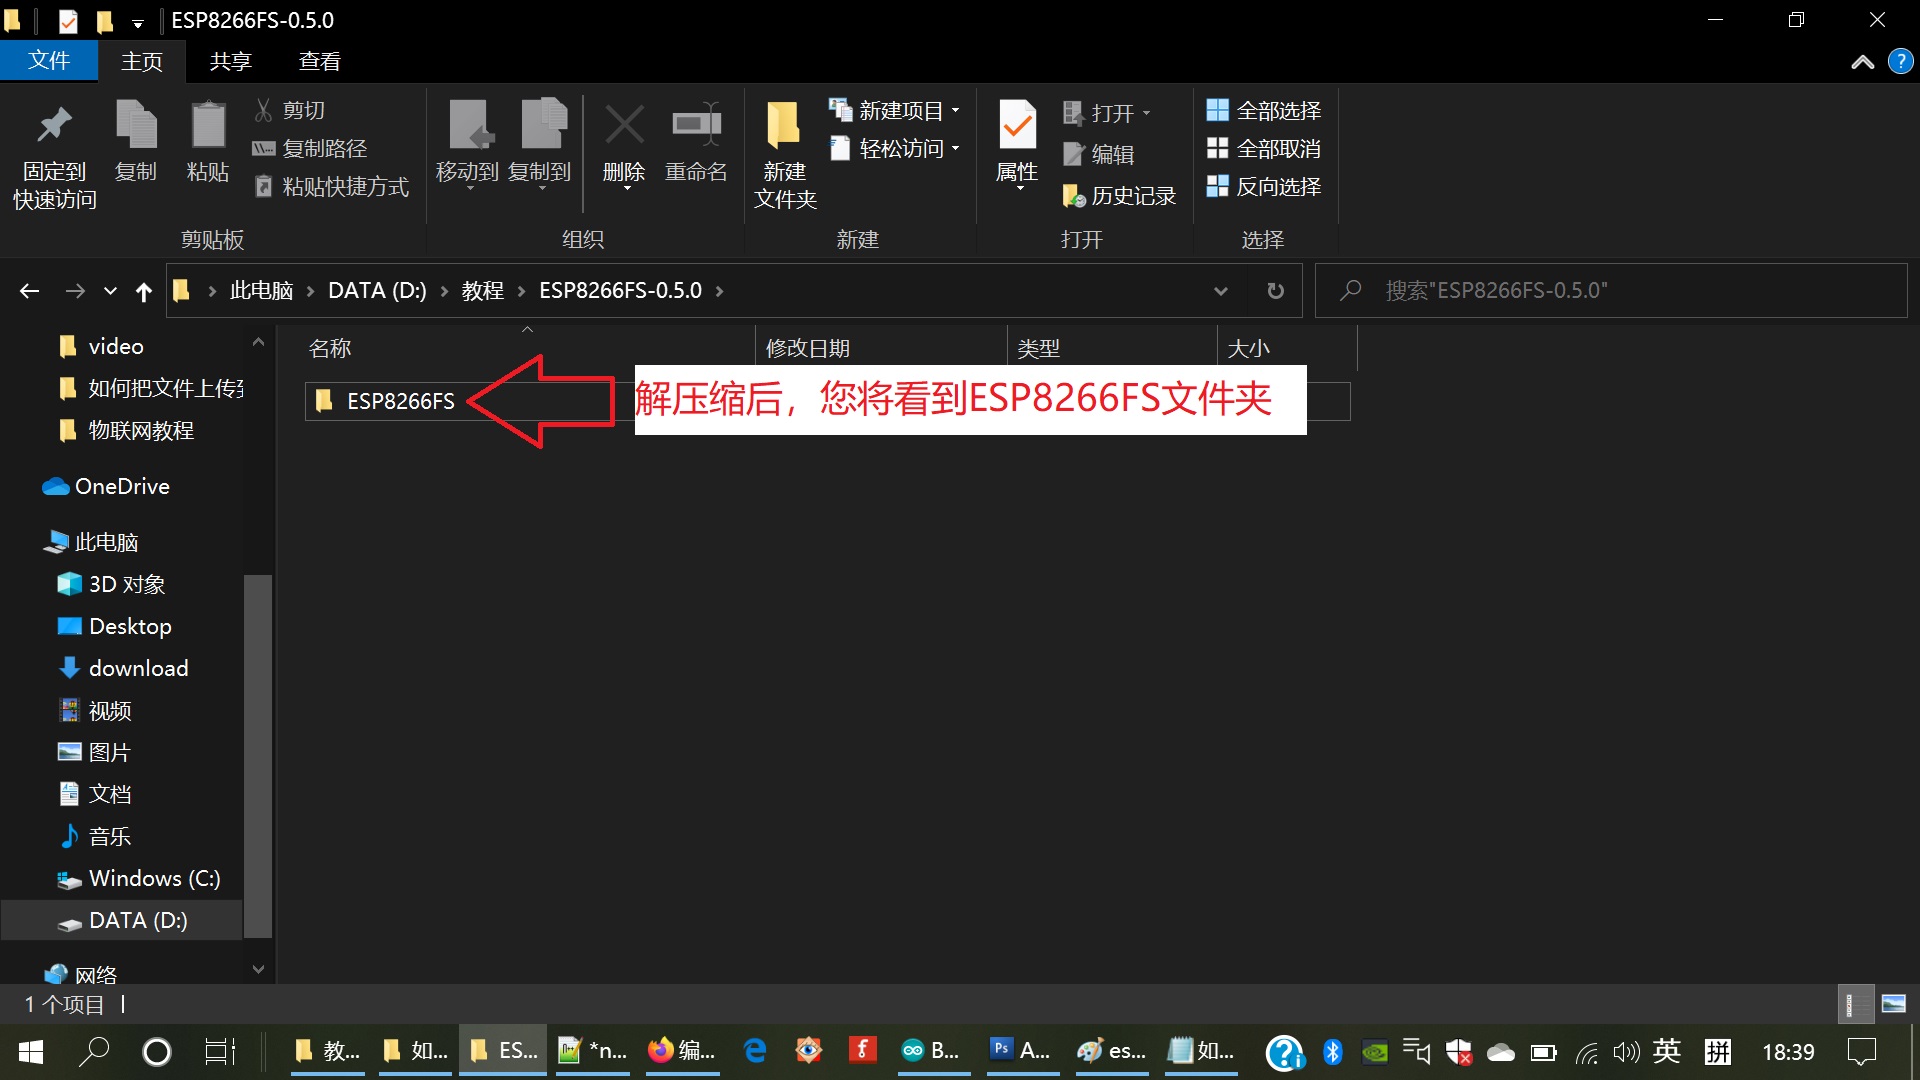Create a new folder with 新建文件夹
Image resolution: width=1920 pixels, height=1080 pixels.
point(784,127)
